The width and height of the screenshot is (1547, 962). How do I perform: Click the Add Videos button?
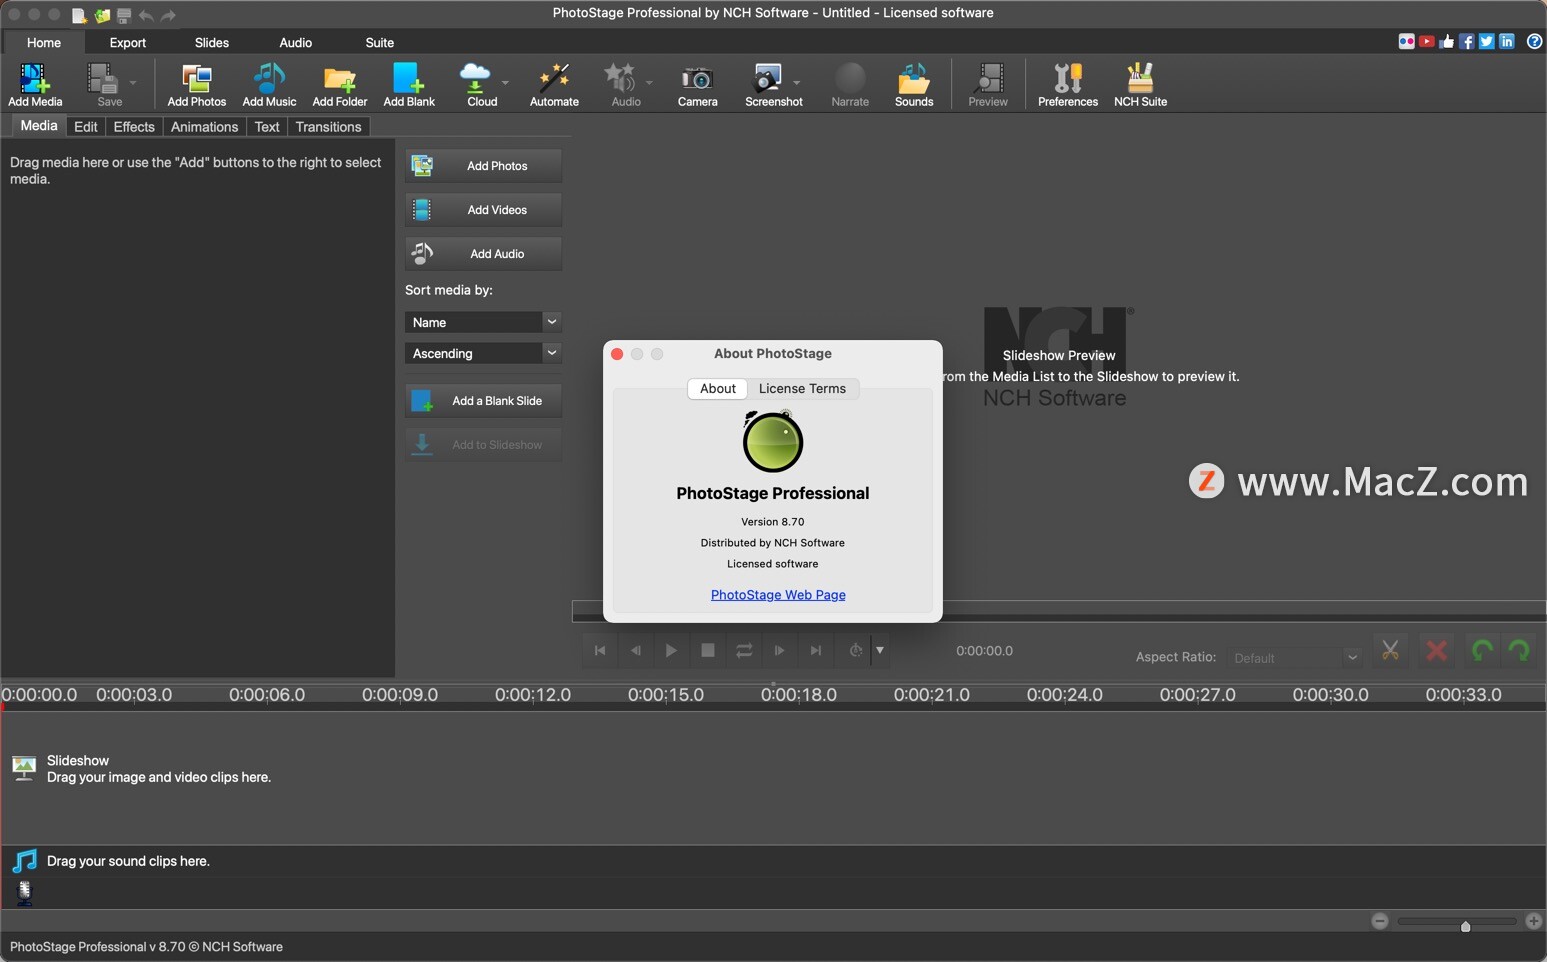pyautogui.click(x=483, y=210)
